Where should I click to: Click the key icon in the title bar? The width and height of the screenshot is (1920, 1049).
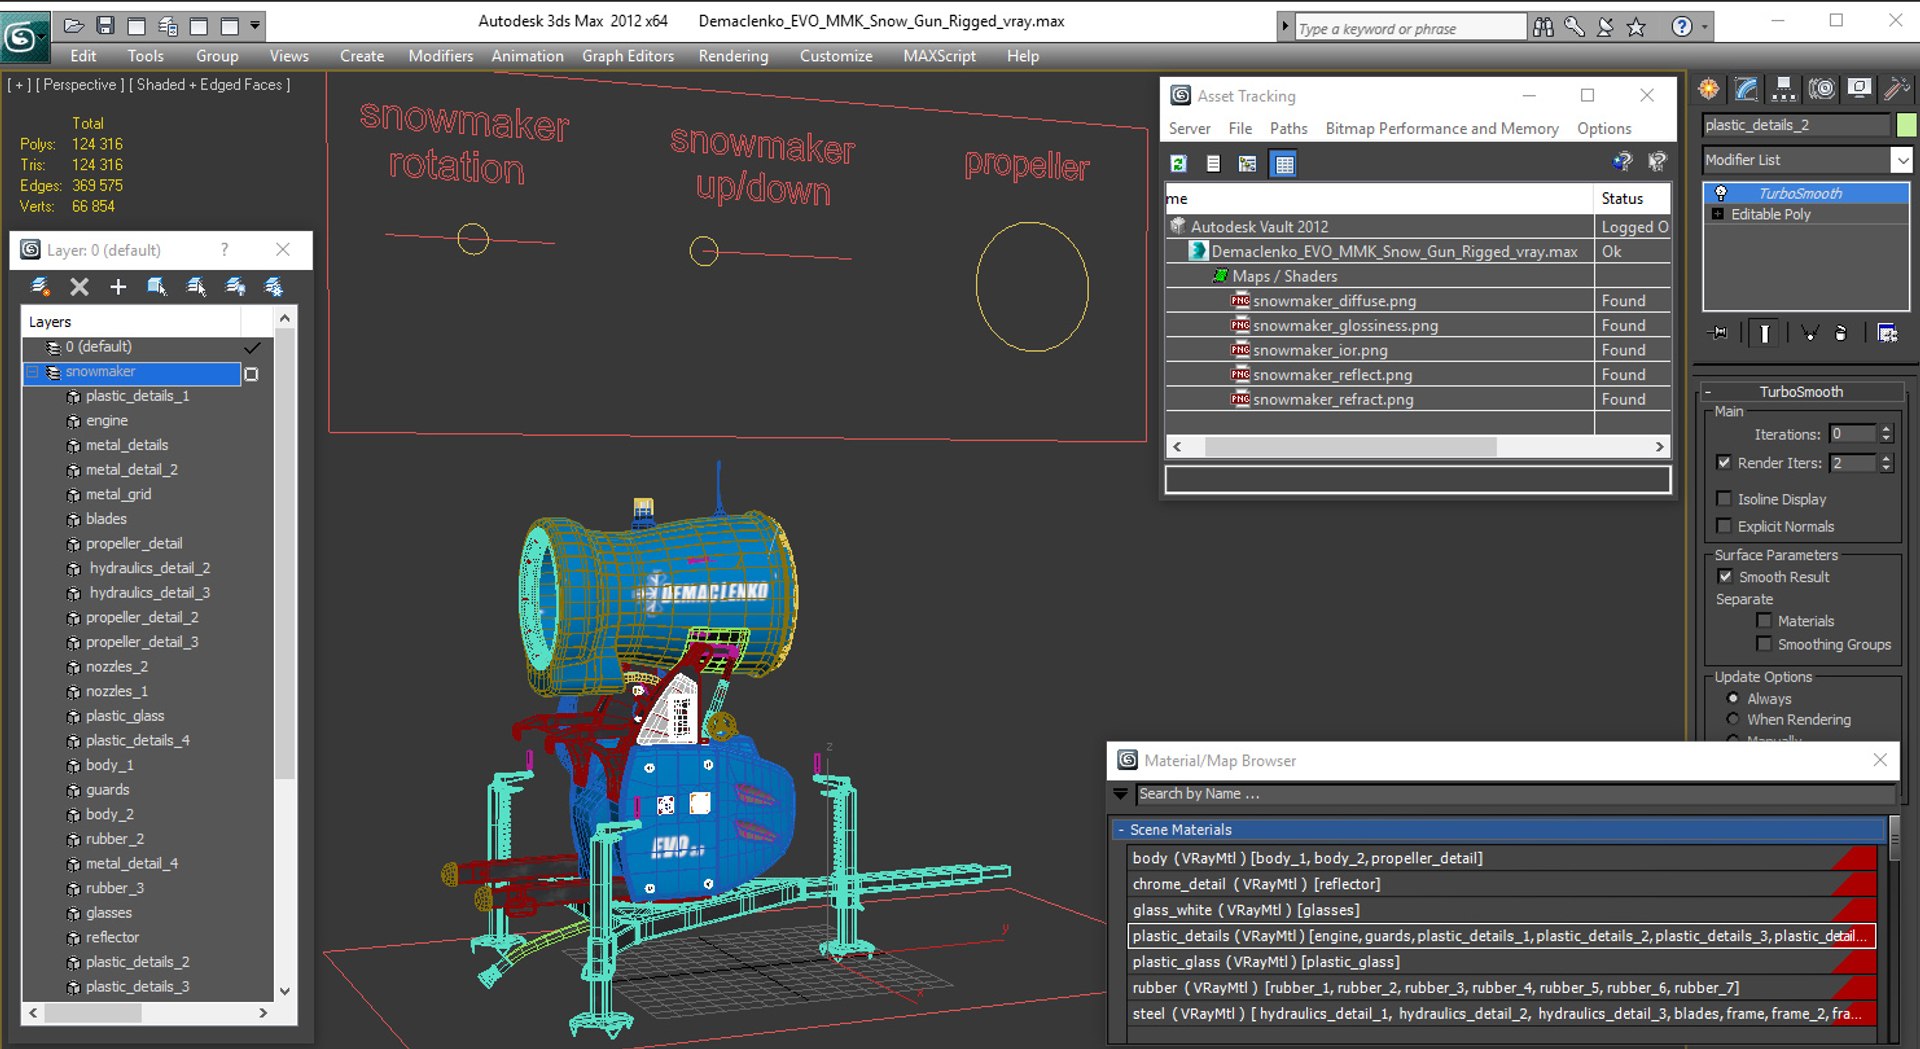(x=1574, y=27)
